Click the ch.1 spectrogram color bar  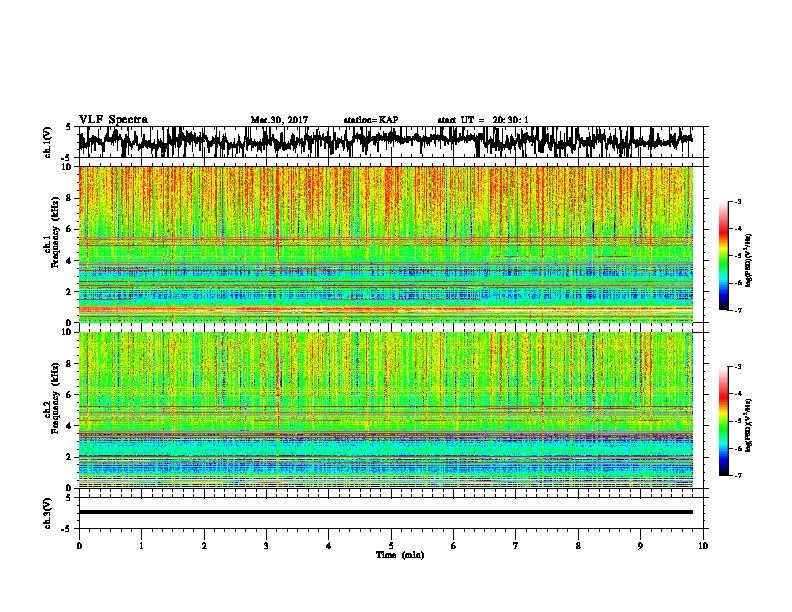tap(723, 256)
